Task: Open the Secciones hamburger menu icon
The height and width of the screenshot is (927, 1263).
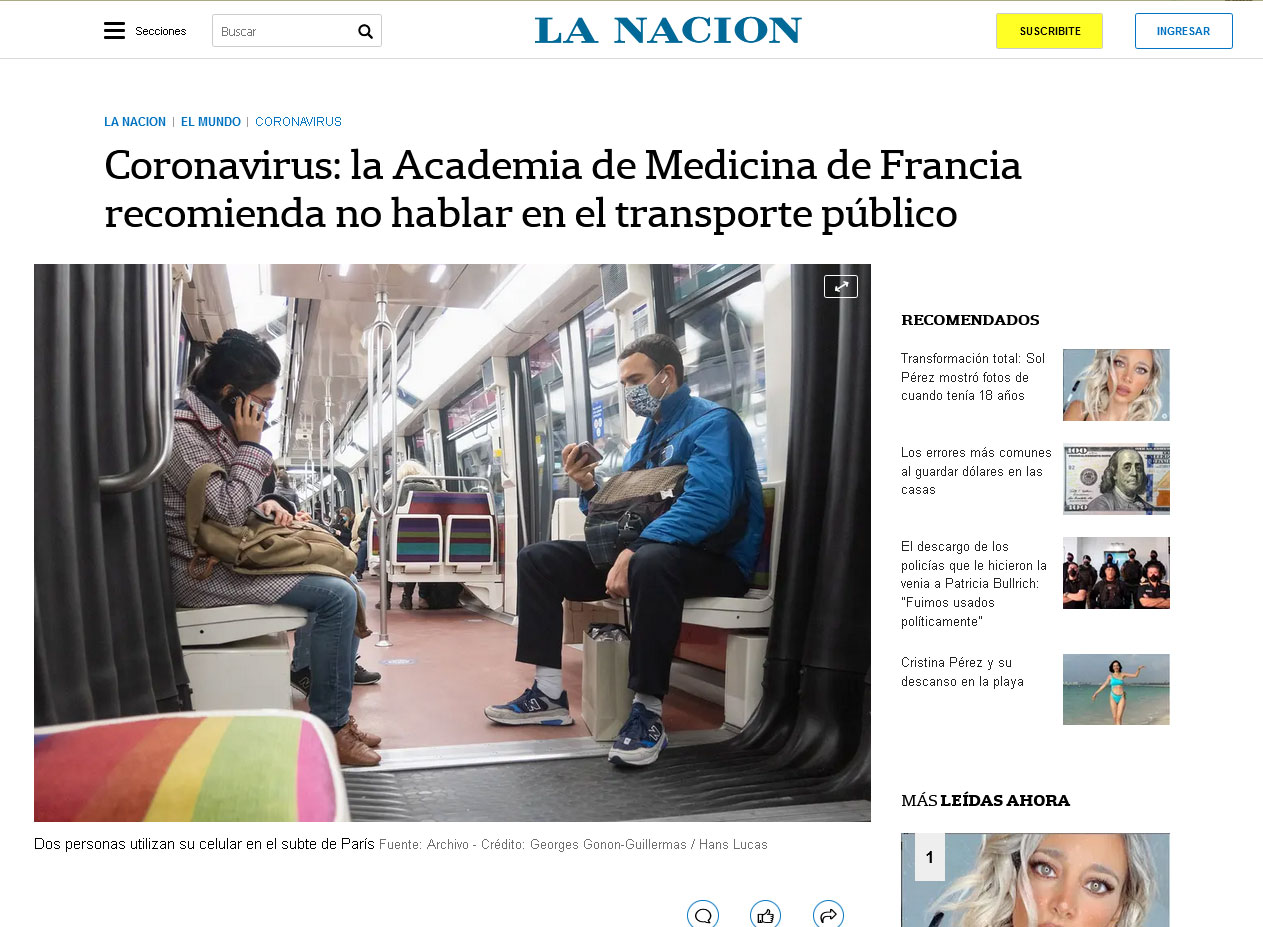Action: pos(114,31)
